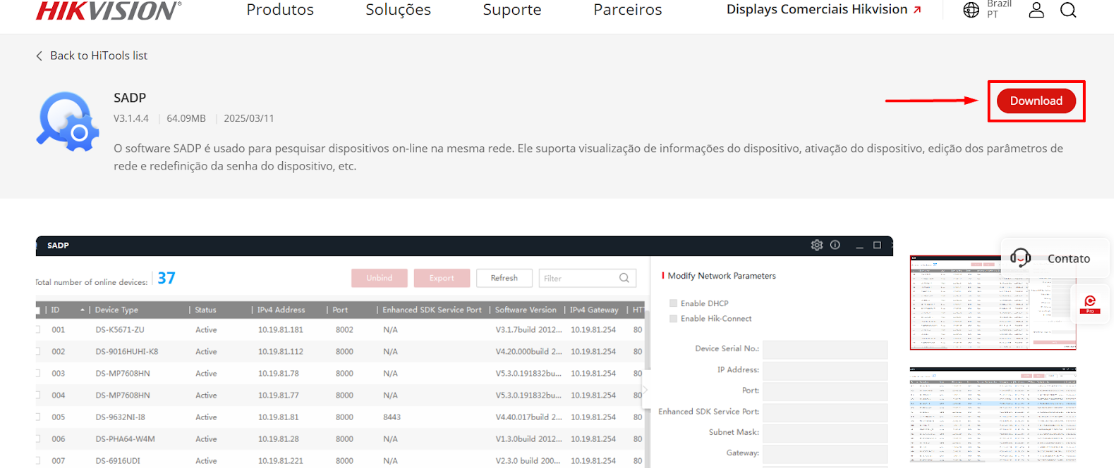
Task: Click the search magnifier icon
Action: coord(1068,10)
